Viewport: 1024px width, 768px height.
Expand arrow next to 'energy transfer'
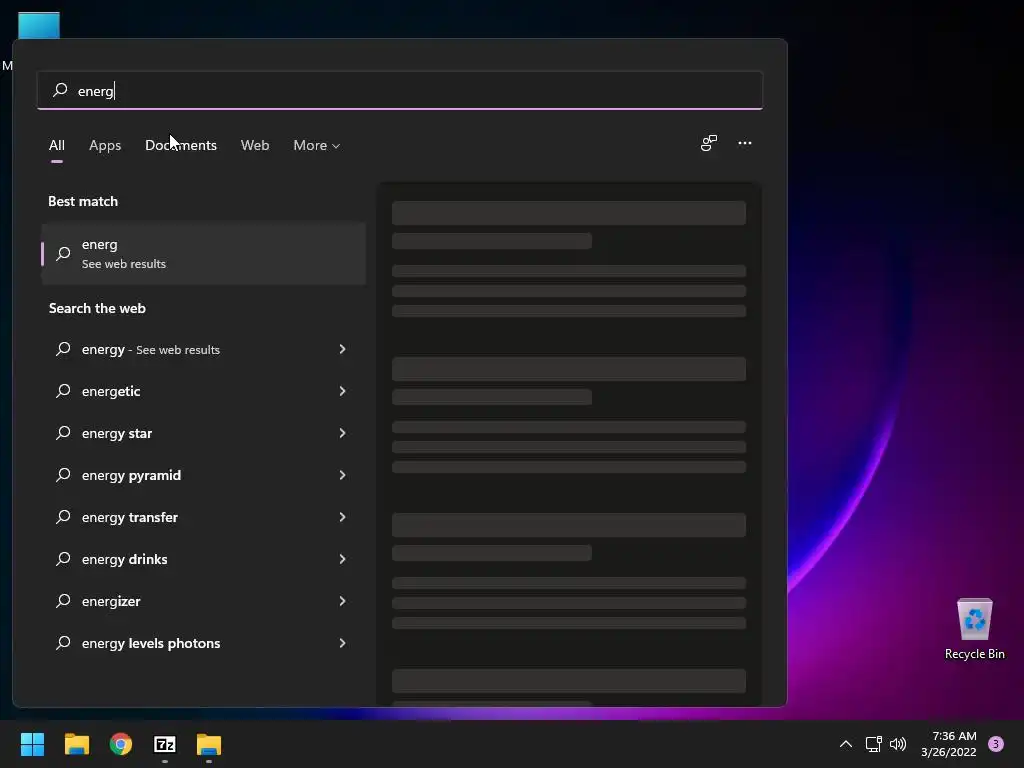click(x=342, y=517)
